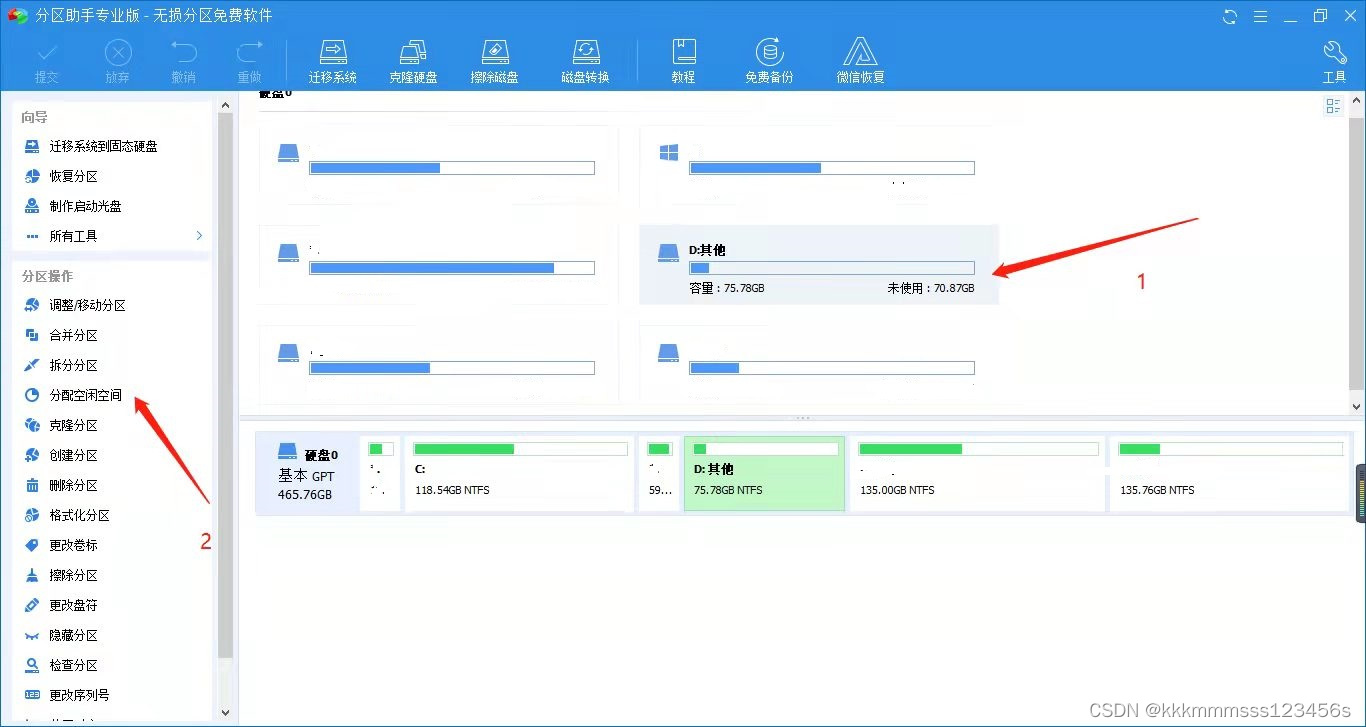Click the 免费备份 free backup icon
The width and height of the screenshot is (1366, 727).
769,62
